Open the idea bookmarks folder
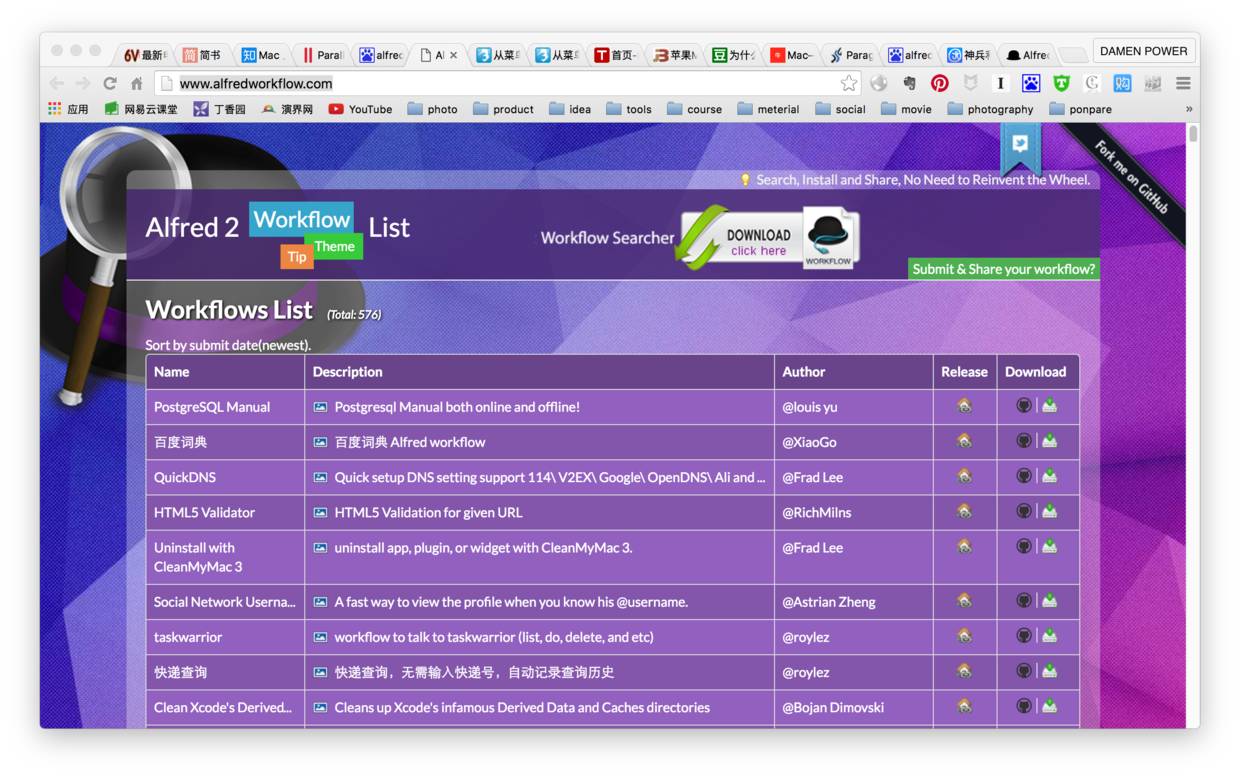Image resolution: width=1240 pixels, height=776 pixels. coord(570,109)
